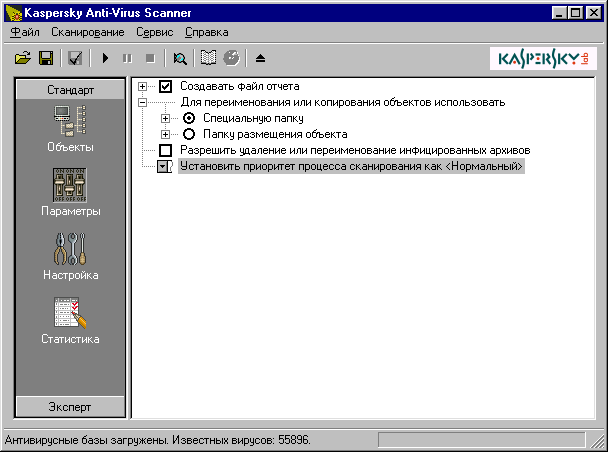The image size is (608, 452).
Task: Open the help book icon
Action: coord(208,58)
